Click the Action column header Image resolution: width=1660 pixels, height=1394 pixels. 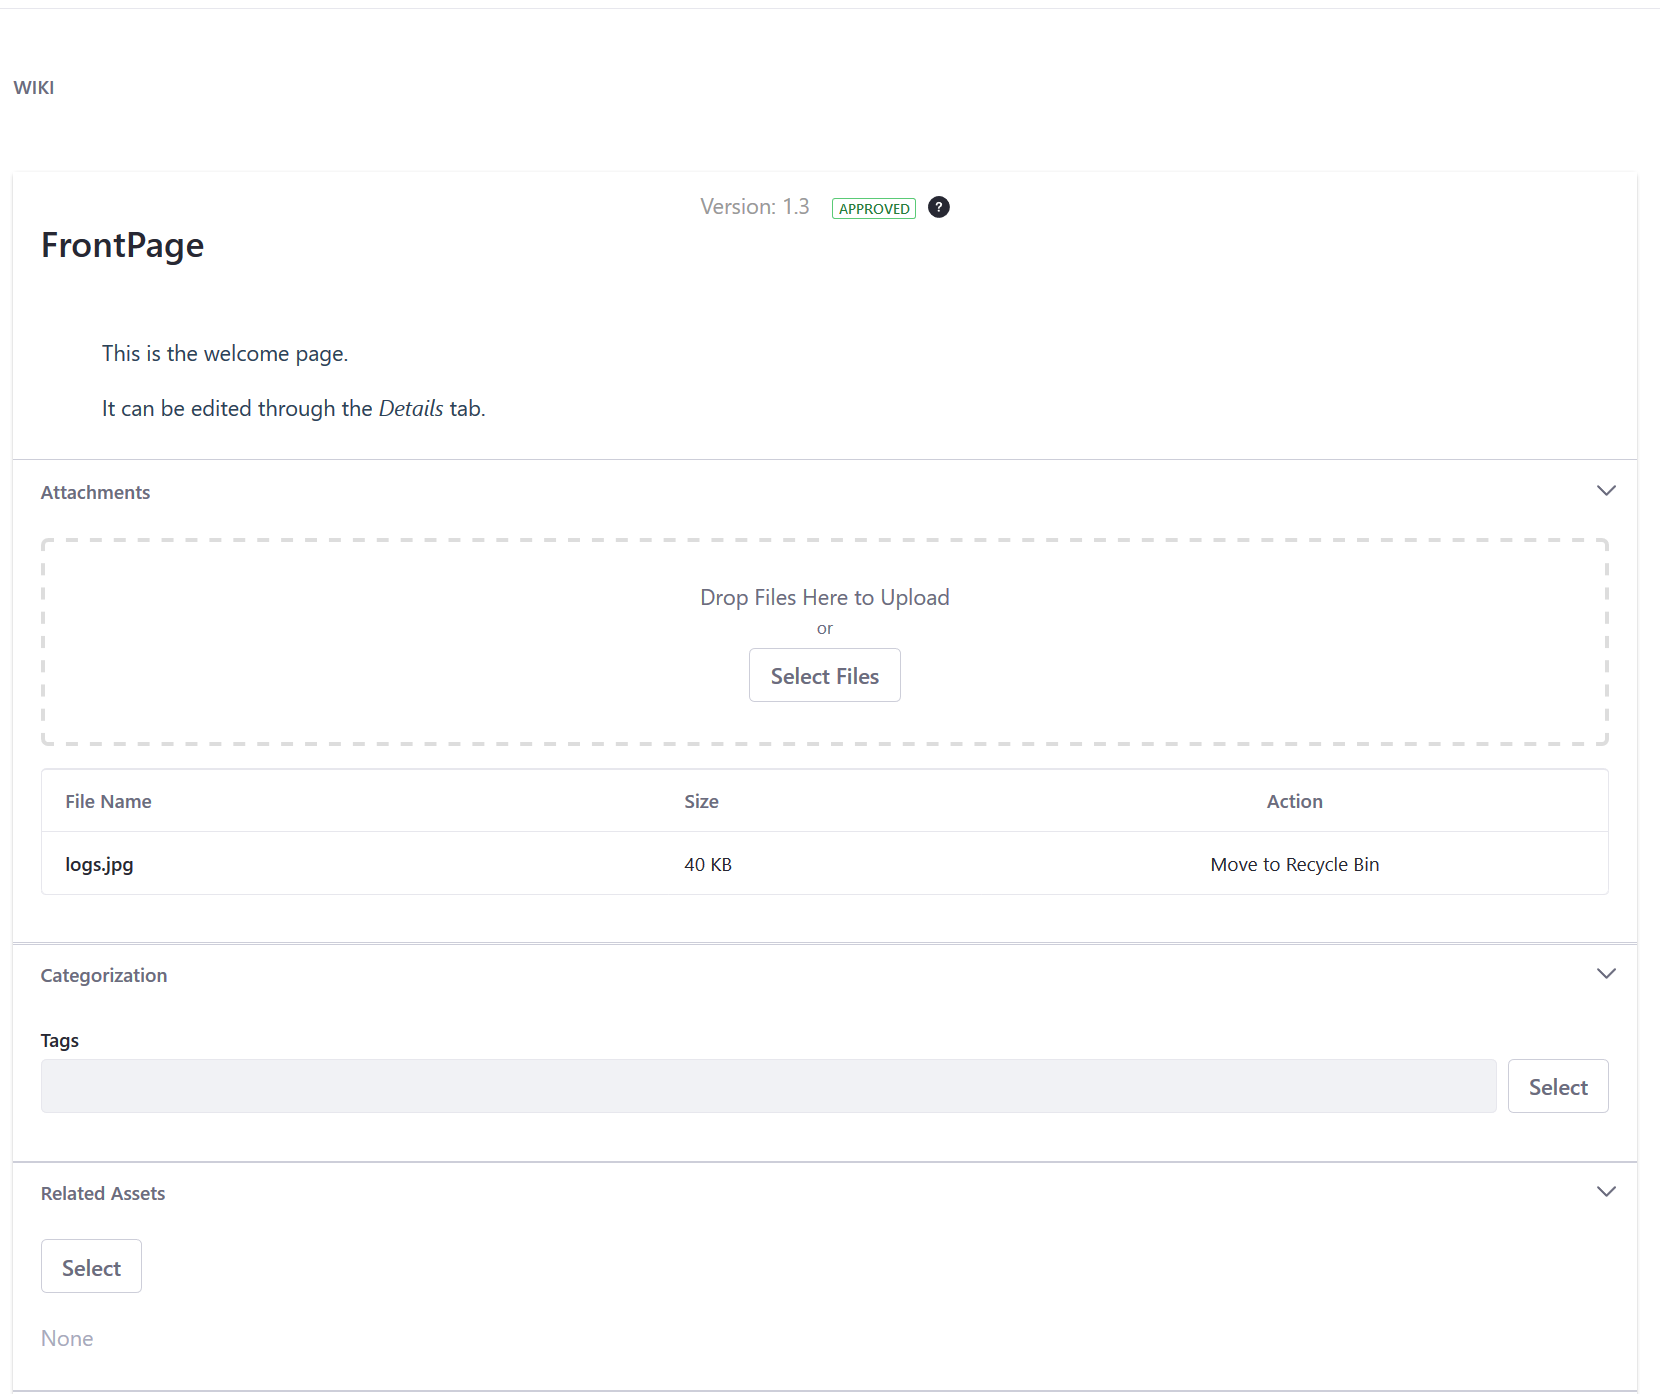coord(1294,801)
